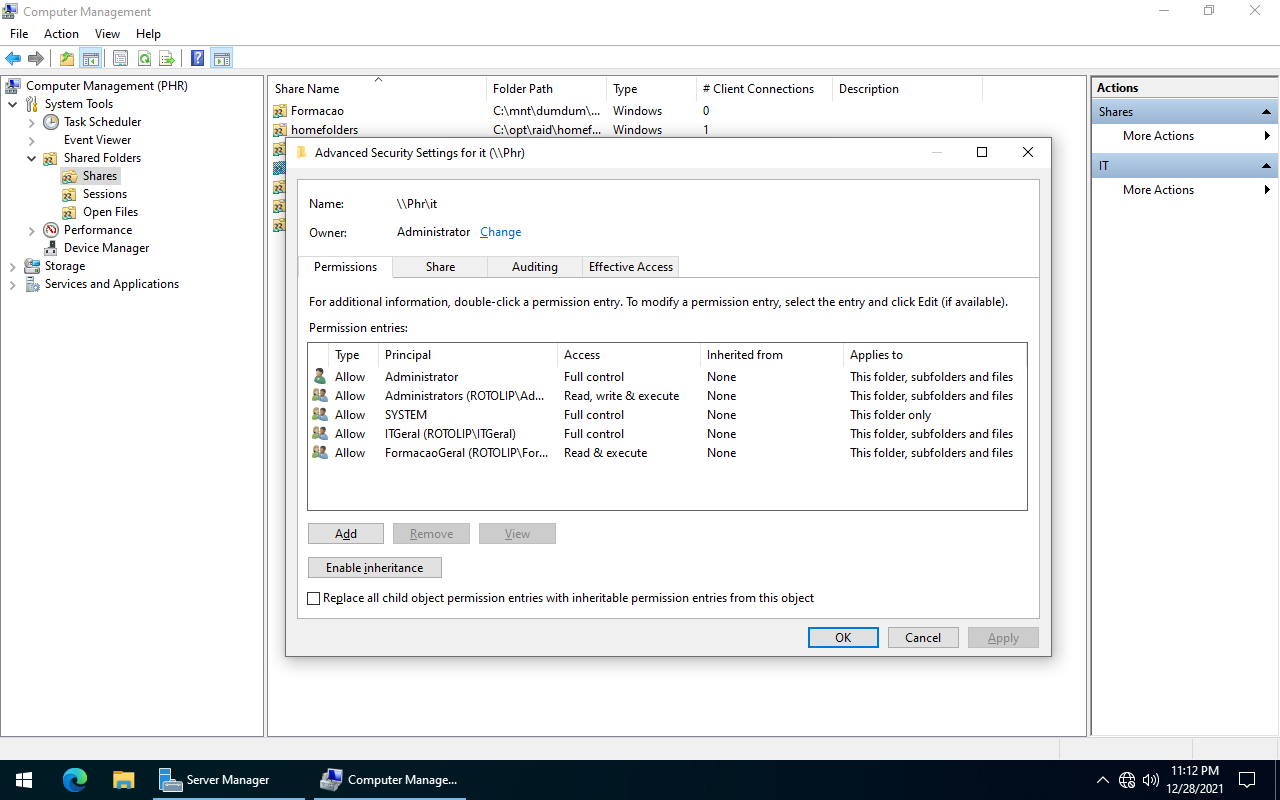Click the Change owner link

point(500,232)
